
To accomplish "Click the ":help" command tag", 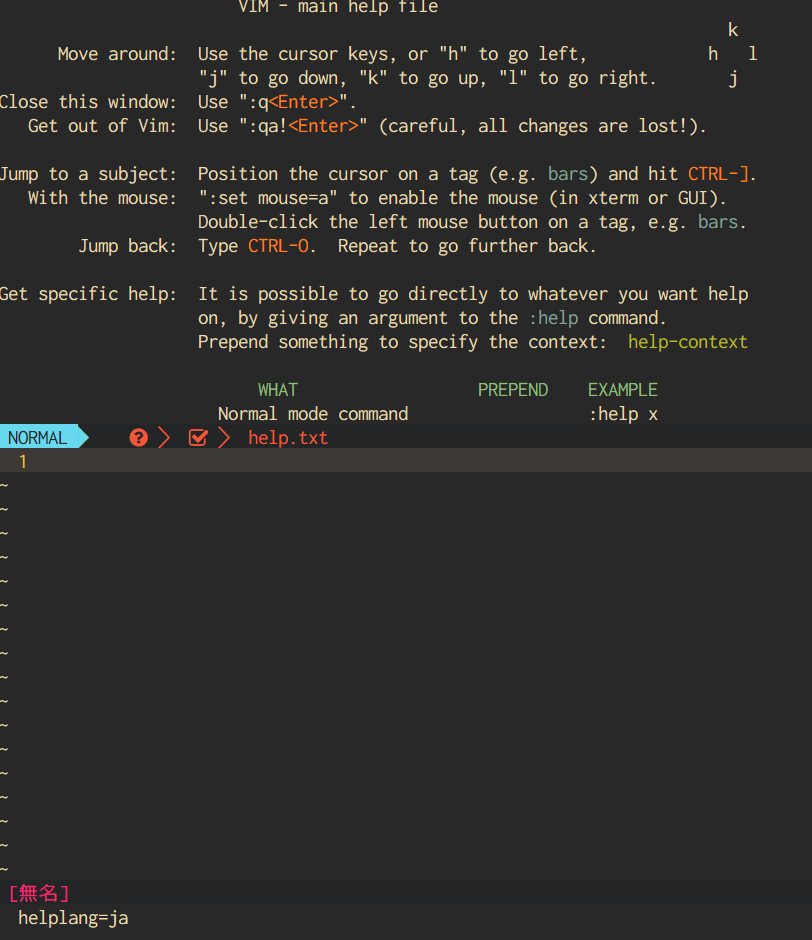I will 553,317.
